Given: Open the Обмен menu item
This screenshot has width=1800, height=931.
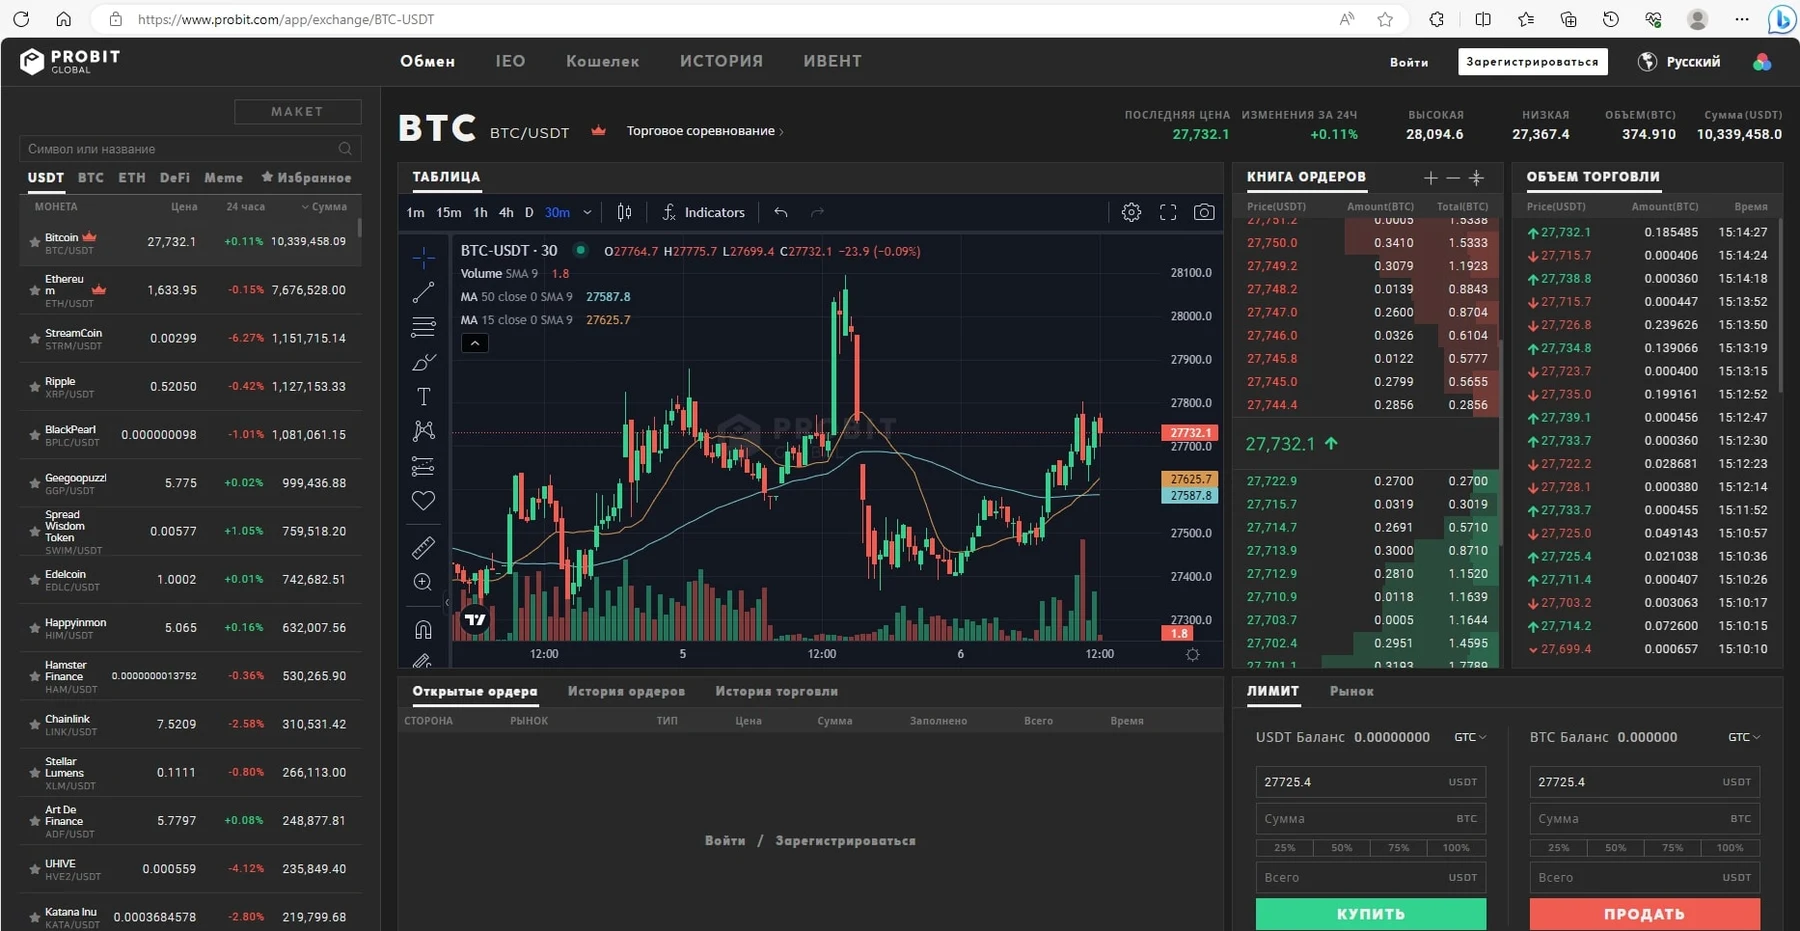Looking at the screenshot, I should tap(427, 61).
